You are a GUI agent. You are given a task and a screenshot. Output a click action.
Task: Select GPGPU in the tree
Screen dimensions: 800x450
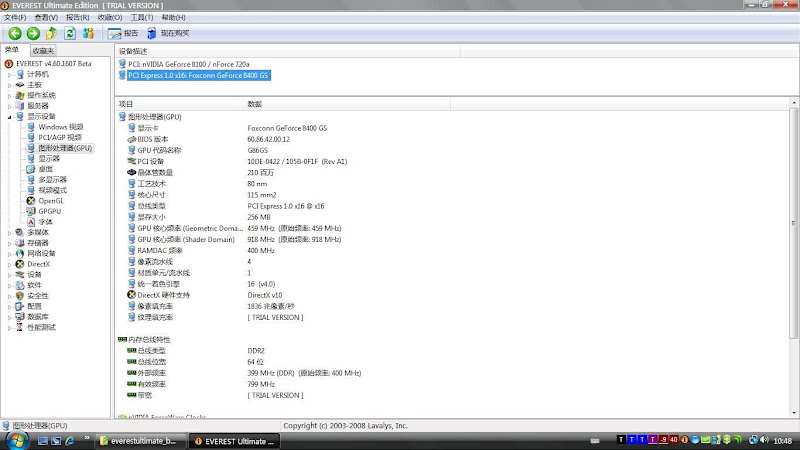[49, 211]
